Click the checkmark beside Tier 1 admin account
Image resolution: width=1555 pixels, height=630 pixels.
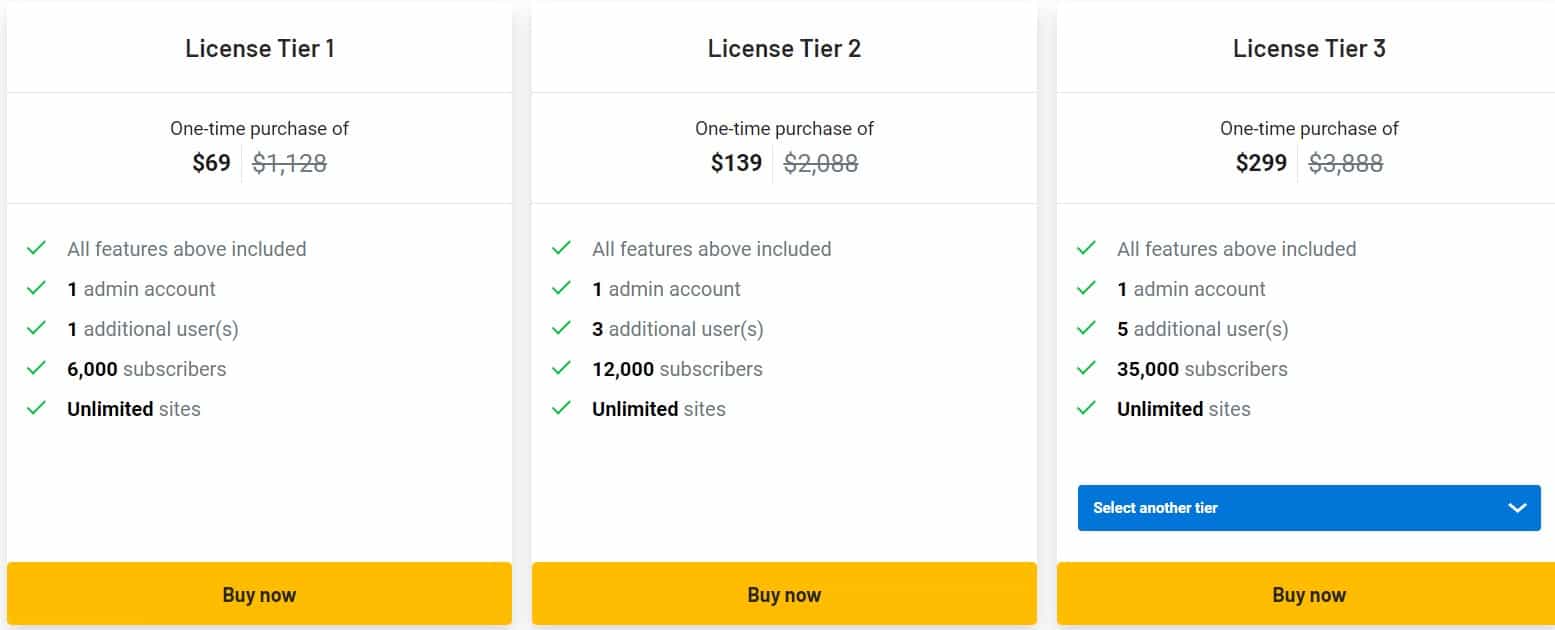(x=37, y=289)
